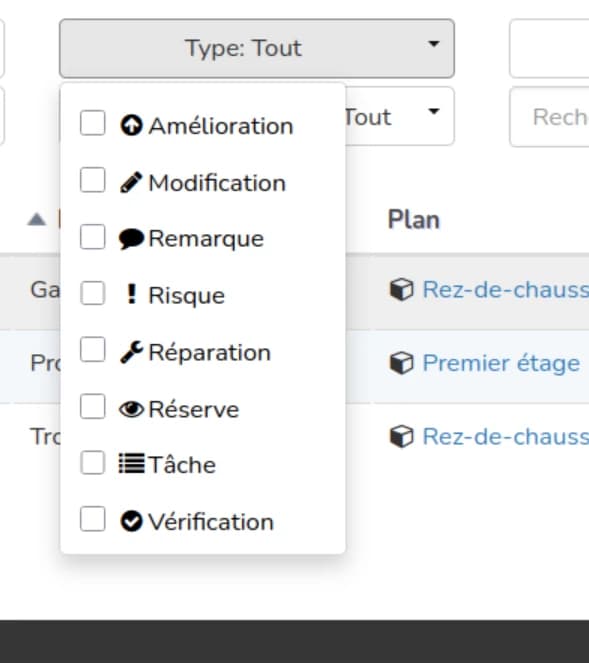Click the sort ascending triangle in table header
589x663 pixels.
[x=37, y=219]
